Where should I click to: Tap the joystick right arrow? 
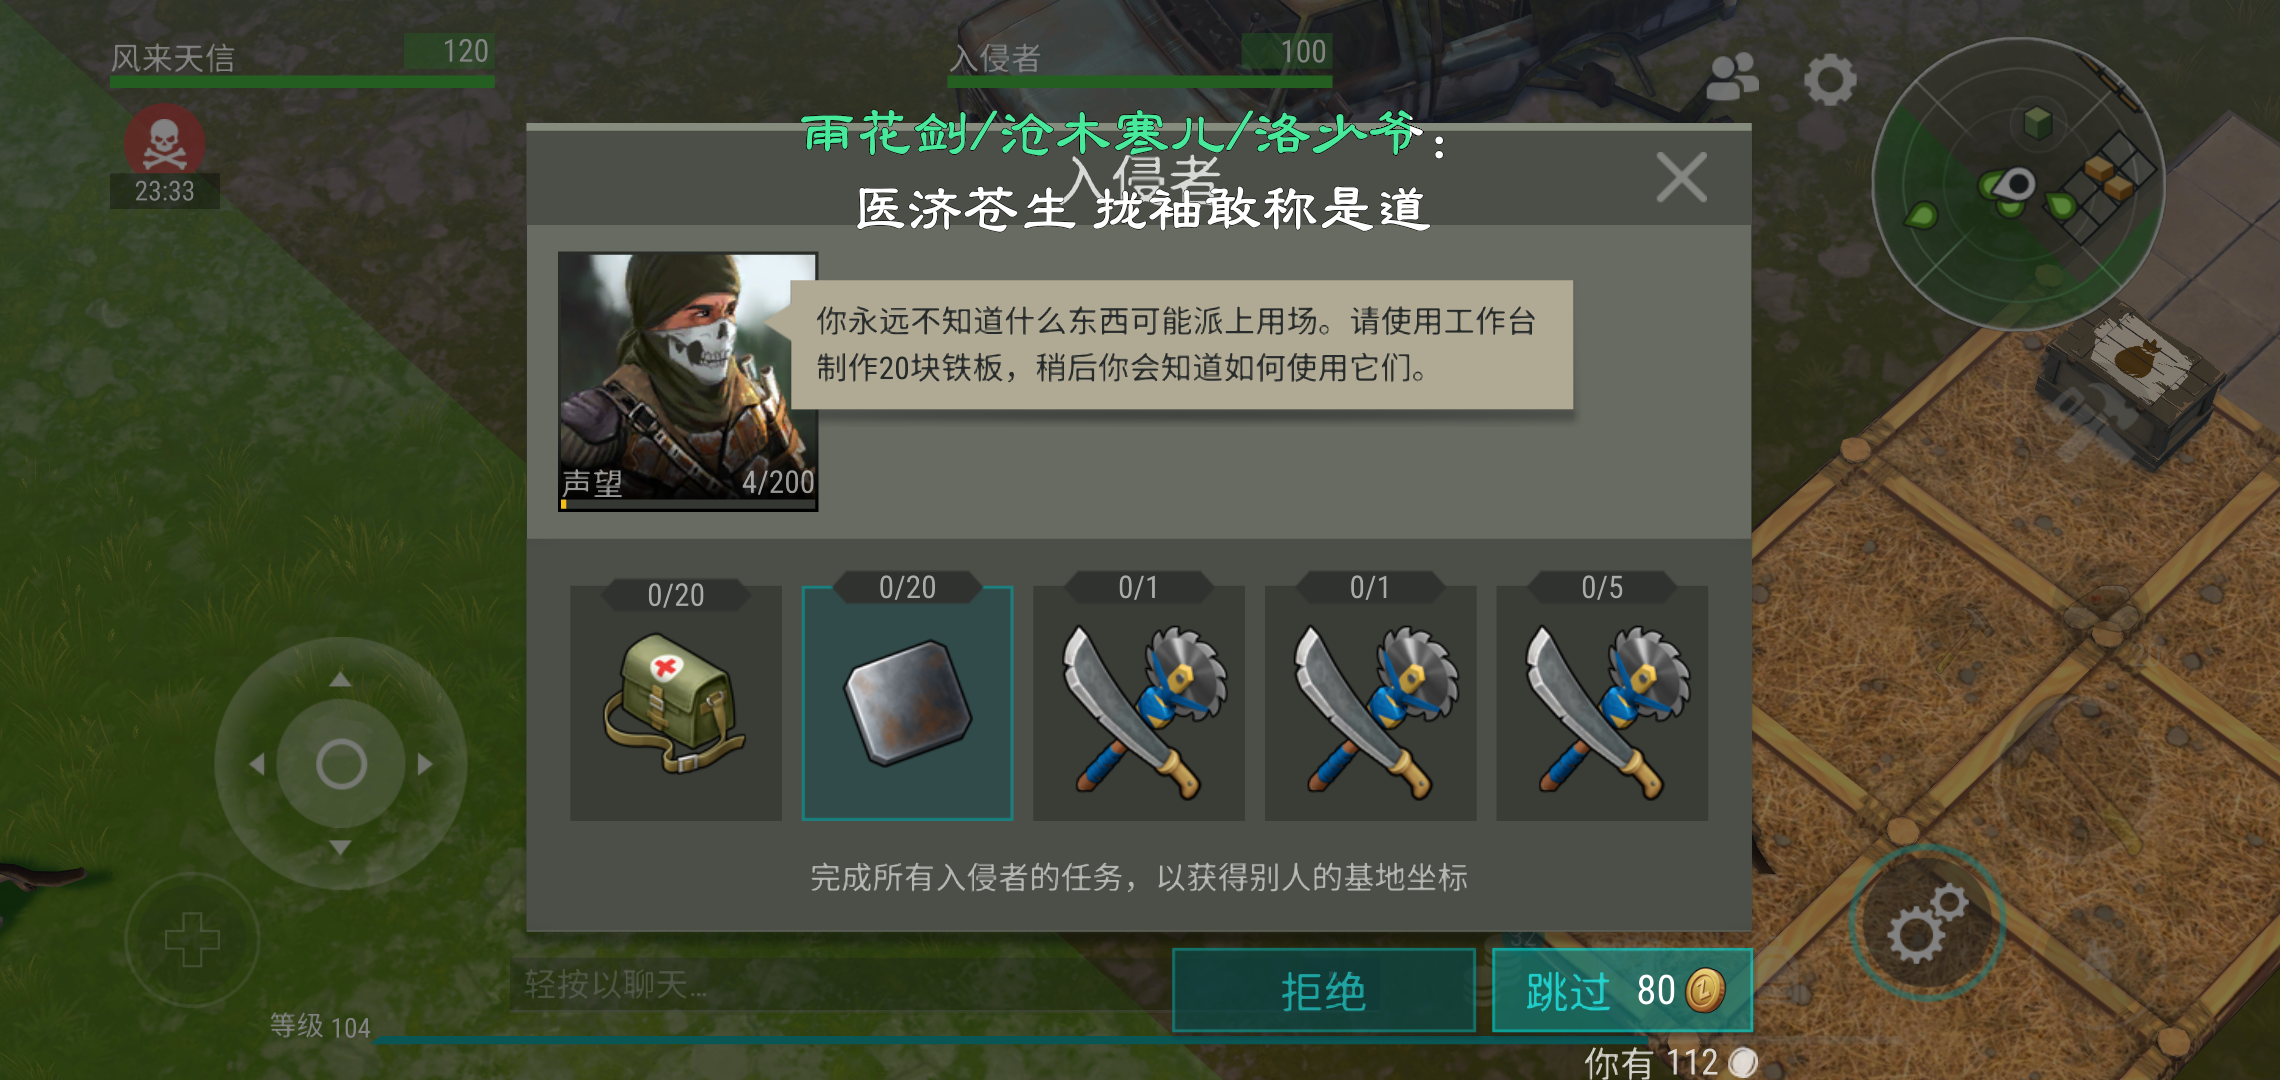click(x=425, y=764)
